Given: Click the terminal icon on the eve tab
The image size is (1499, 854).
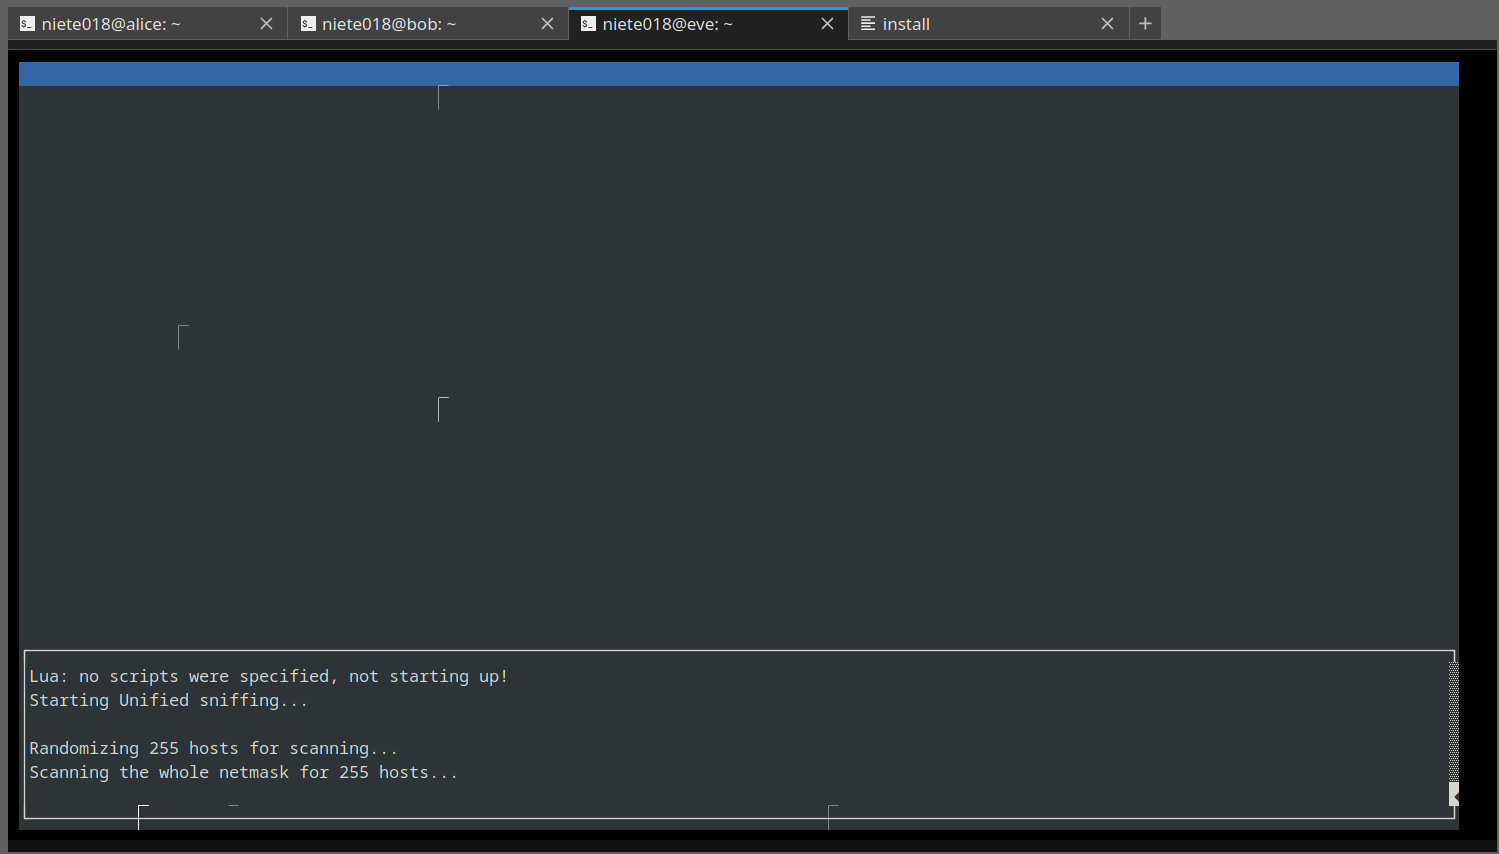Looking at the screenshot, I should point(587,23).
